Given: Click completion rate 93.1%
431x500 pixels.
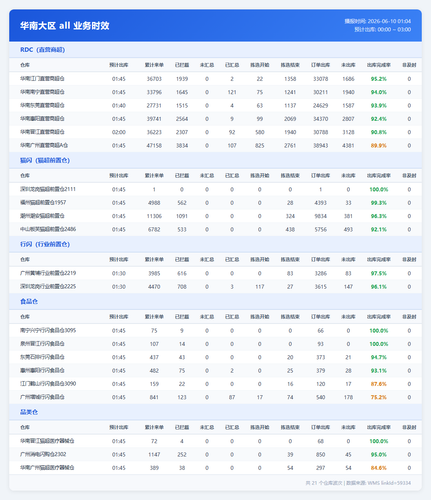Looking at the screenshot, I should 379,371.
